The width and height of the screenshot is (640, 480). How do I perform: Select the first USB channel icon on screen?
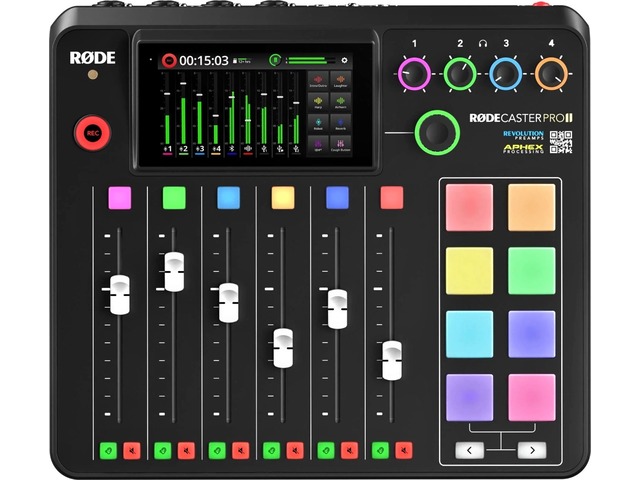(264, 149)
